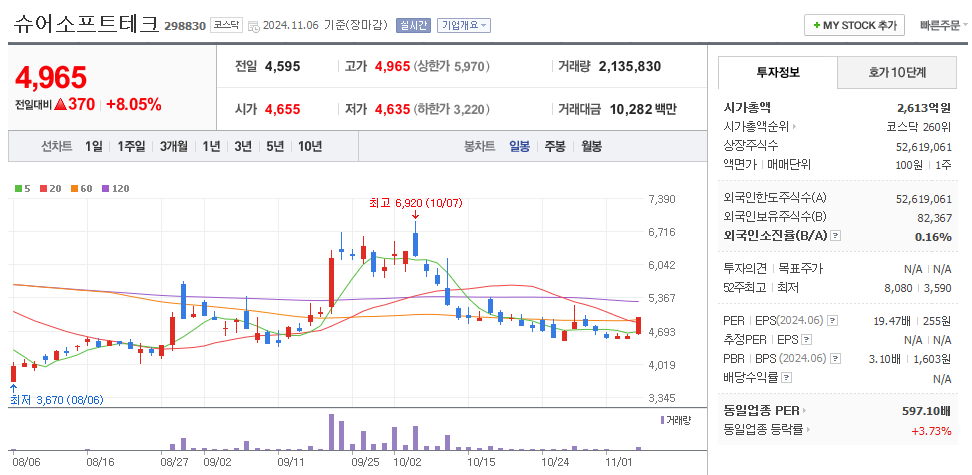
Task: Click the plus icon in MY STOCK 추가
Action: tap(816, 25)
